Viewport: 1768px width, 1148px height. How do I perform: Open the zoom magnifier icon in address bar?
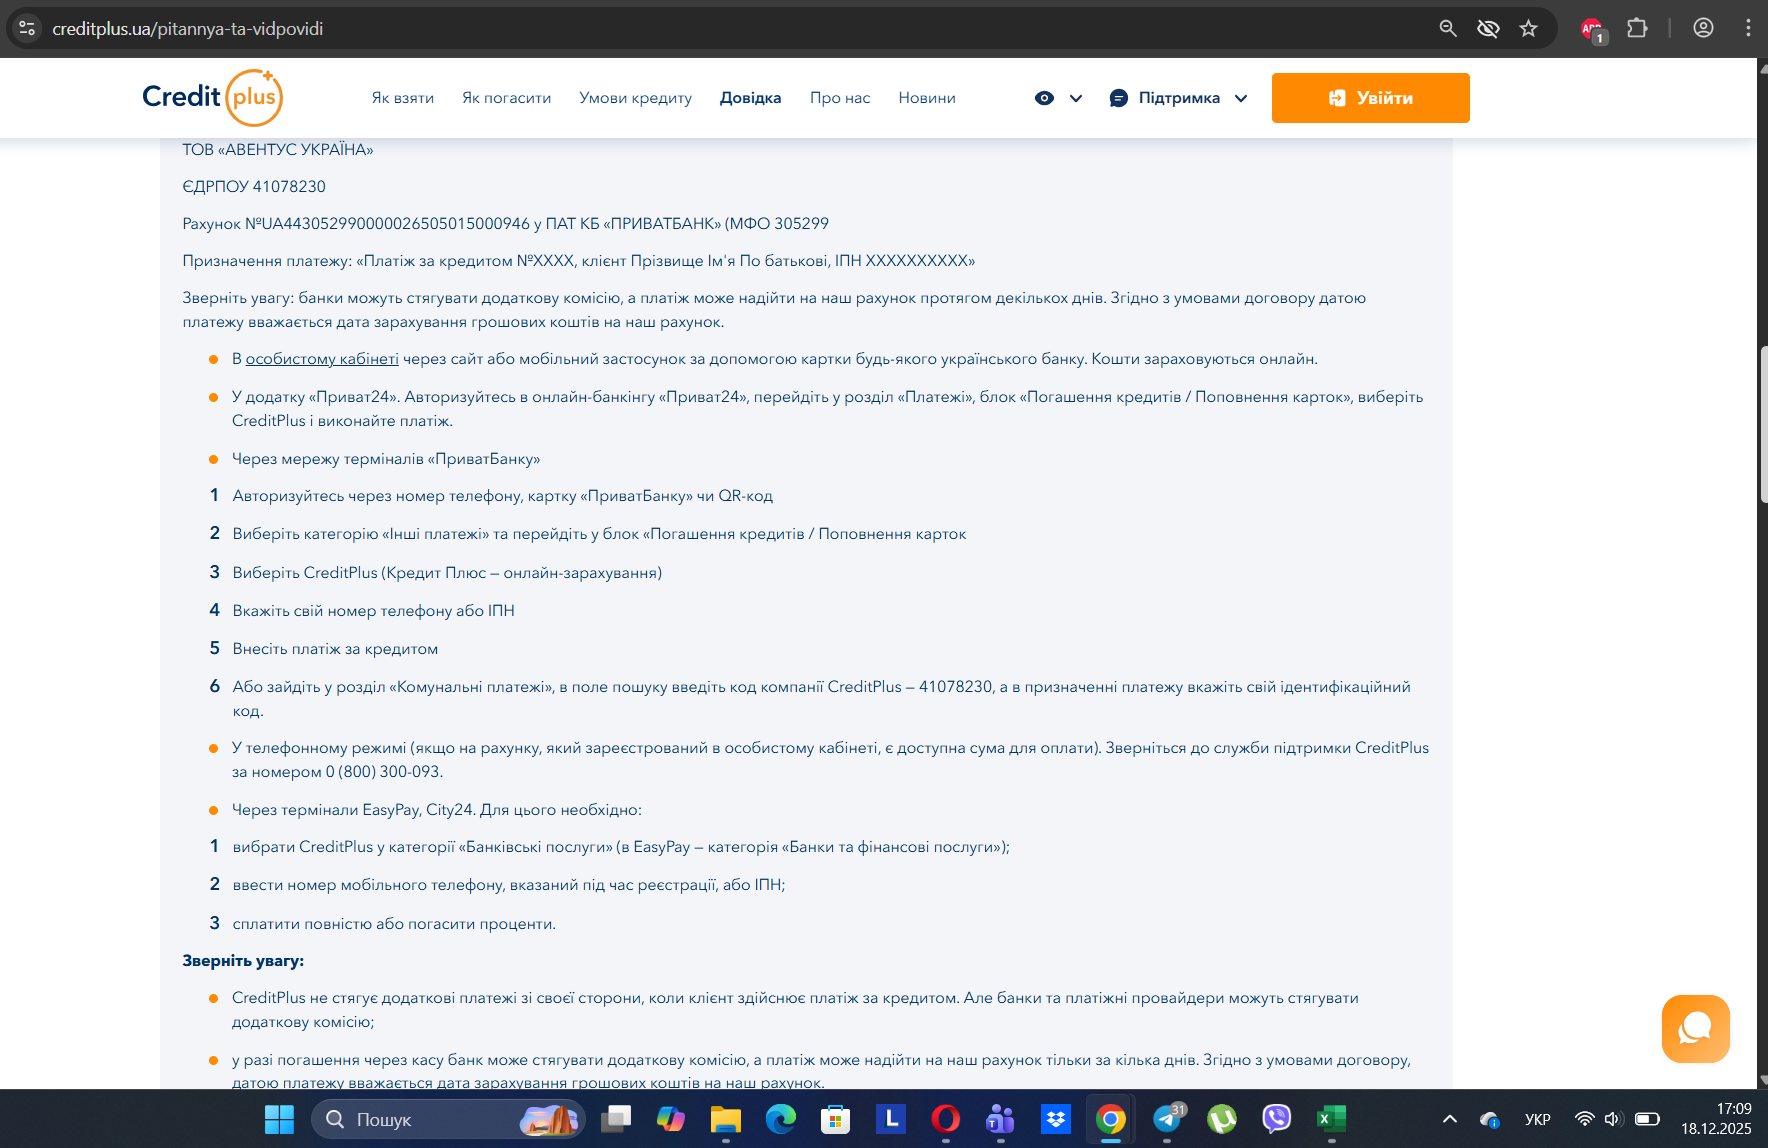click(x=1448, y=29)
